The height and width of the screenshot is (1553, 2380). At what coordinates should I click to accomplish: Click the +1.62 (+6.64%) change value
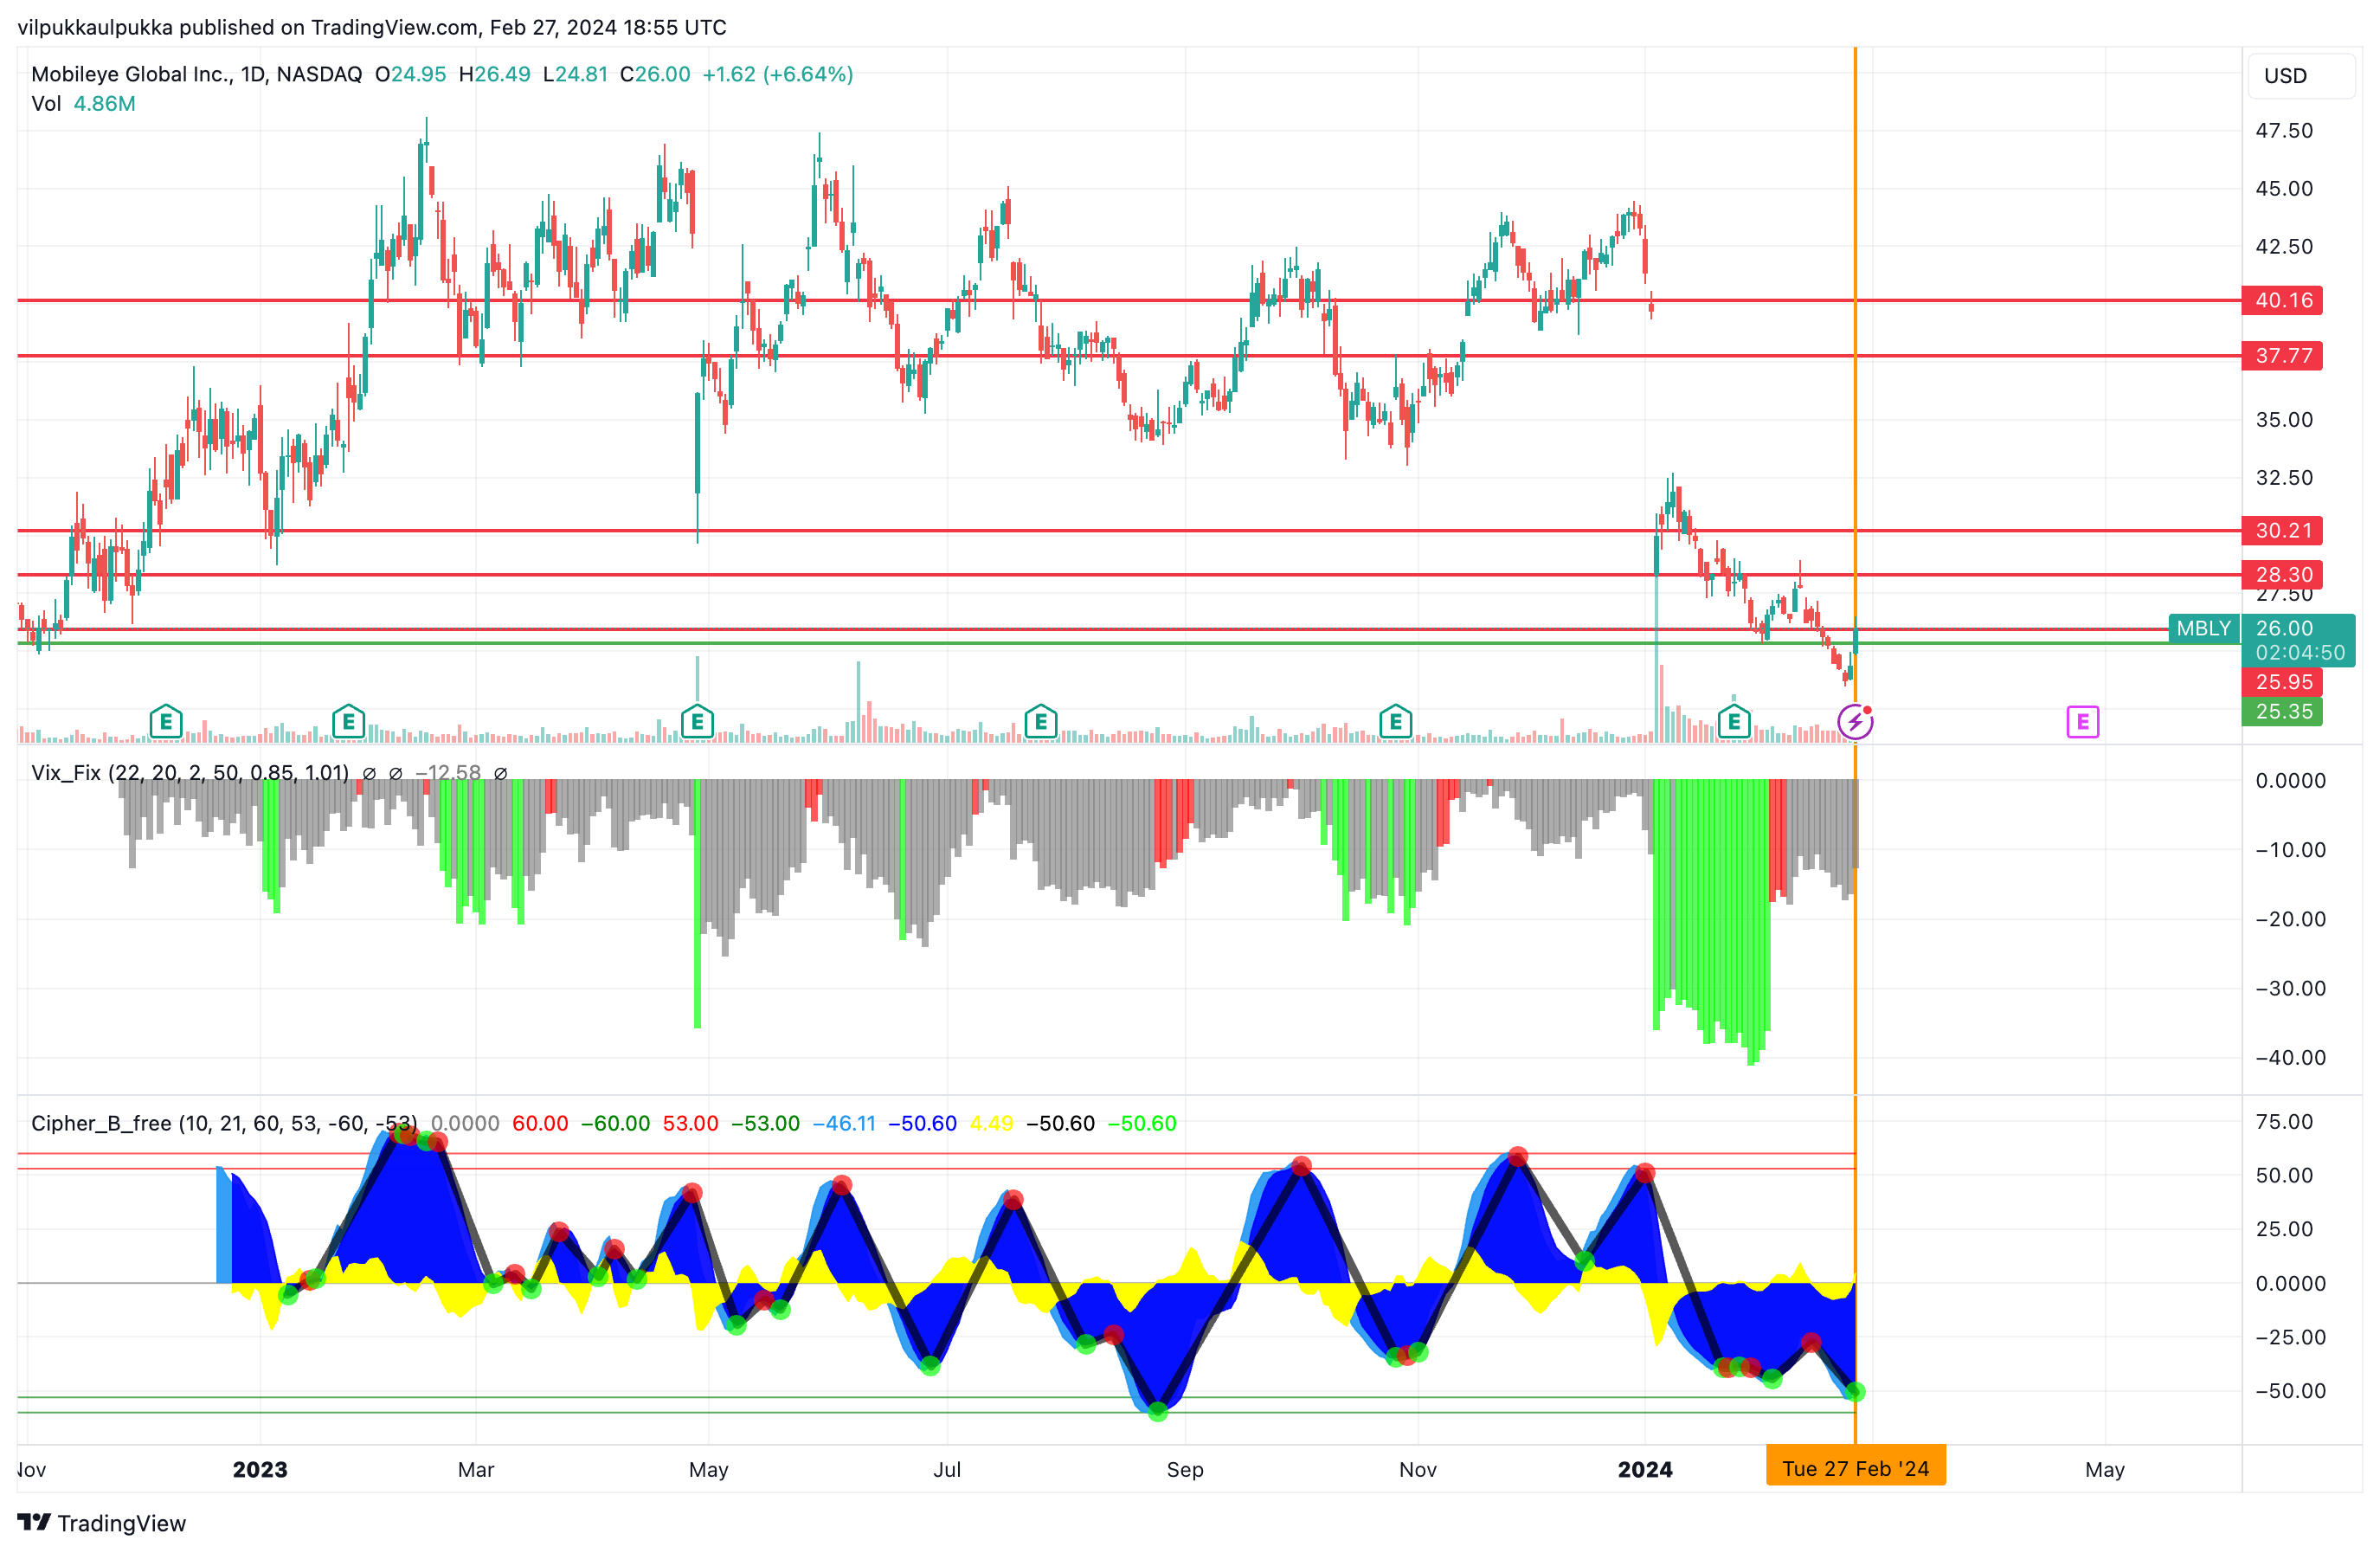coord(777,74)
